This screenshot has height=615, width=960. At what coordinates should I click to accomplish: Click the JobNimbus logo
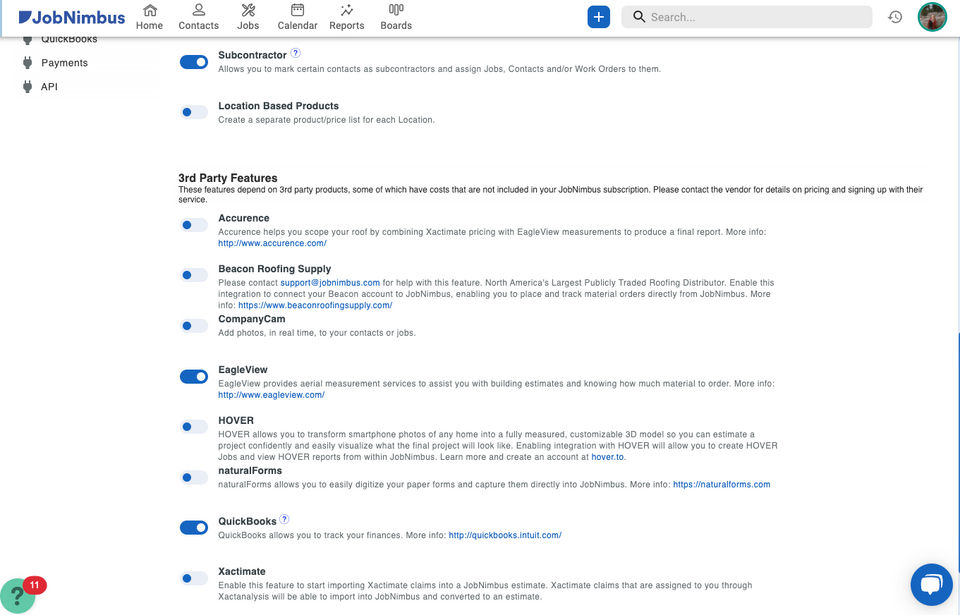pyautogui.click(x=72, y=17)
